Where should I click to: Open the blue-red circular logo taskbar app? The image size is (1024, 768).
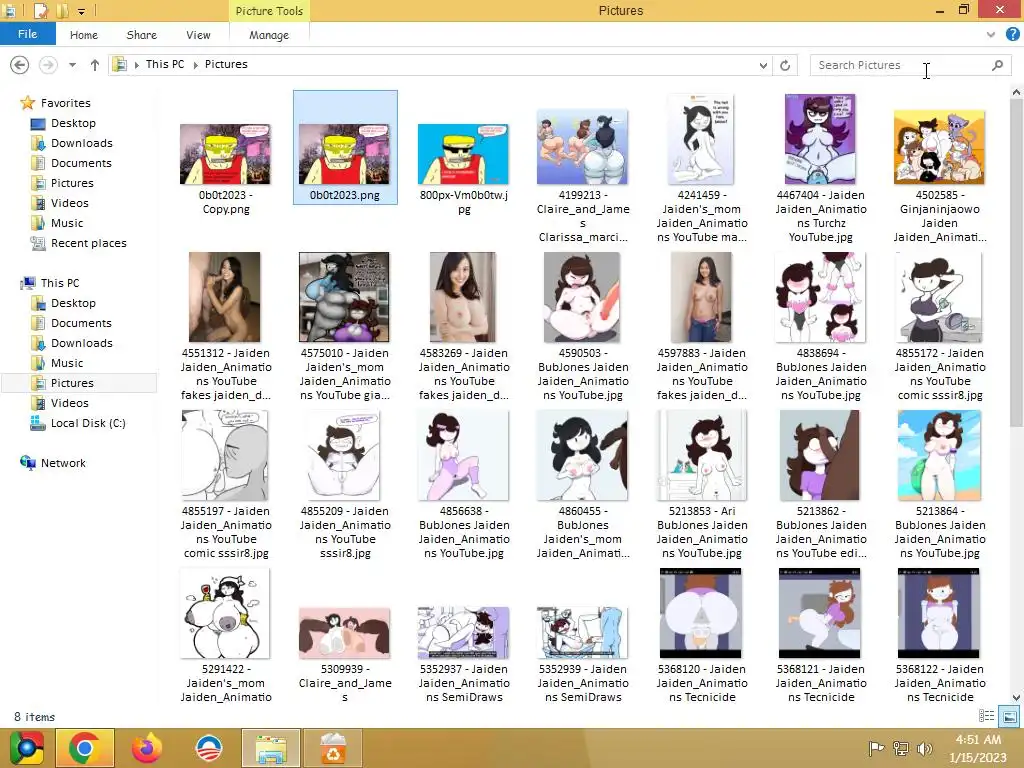point(209,748)
